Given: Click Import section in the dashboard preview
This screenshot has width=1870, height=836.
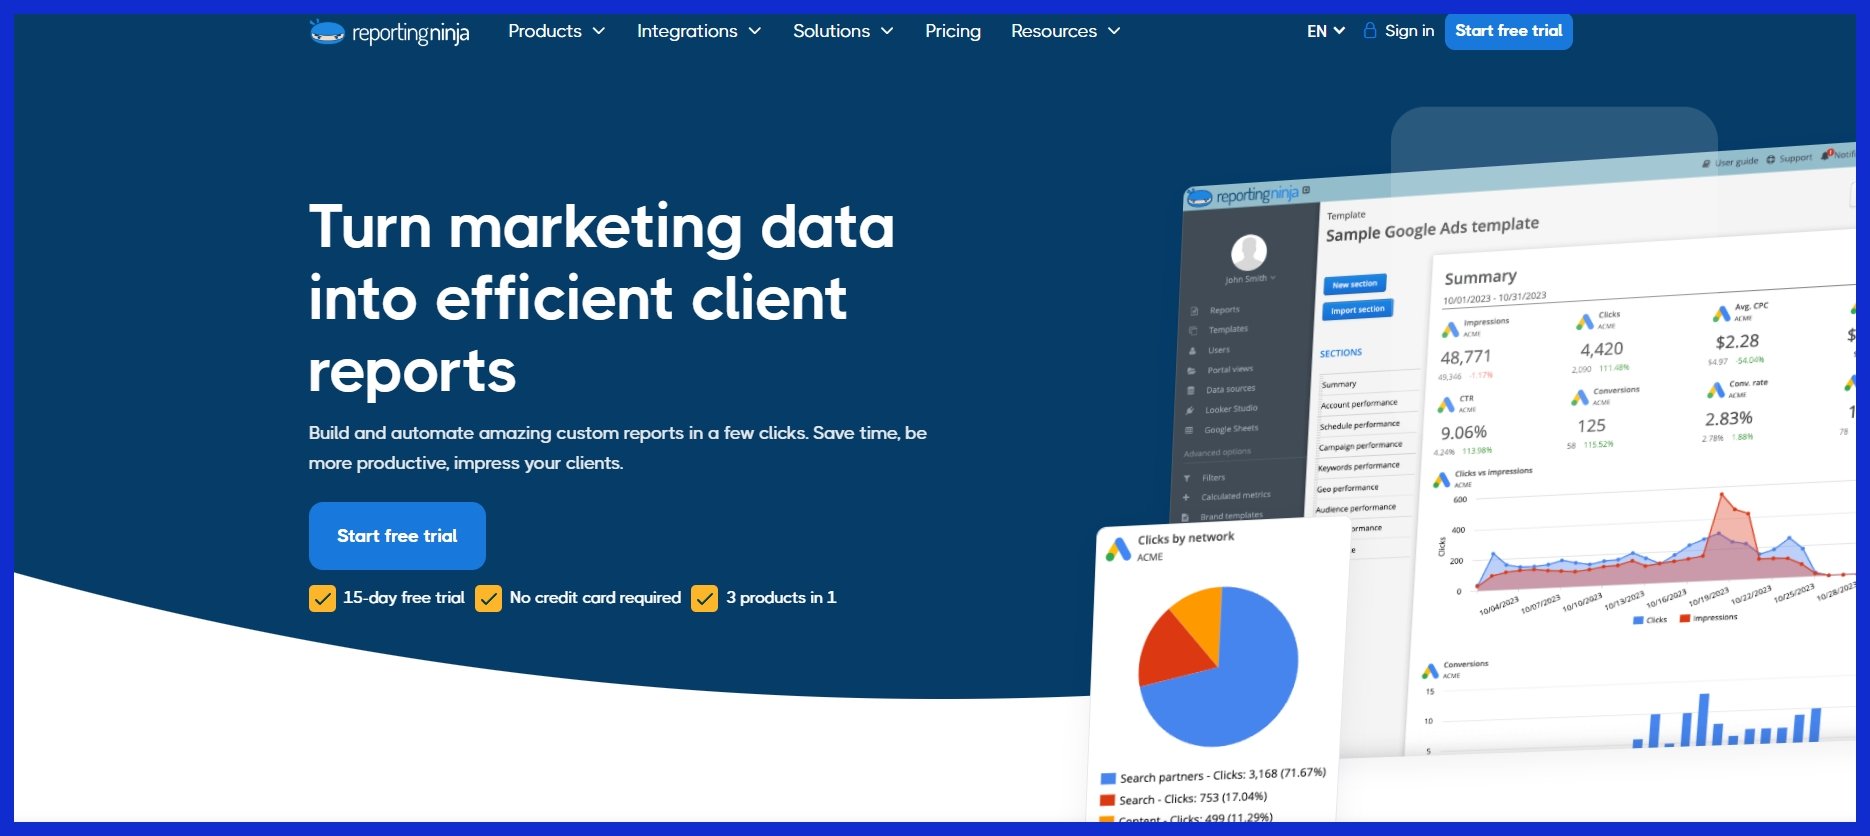Looking at the screenshot, I should click(x=1357, y=310).
